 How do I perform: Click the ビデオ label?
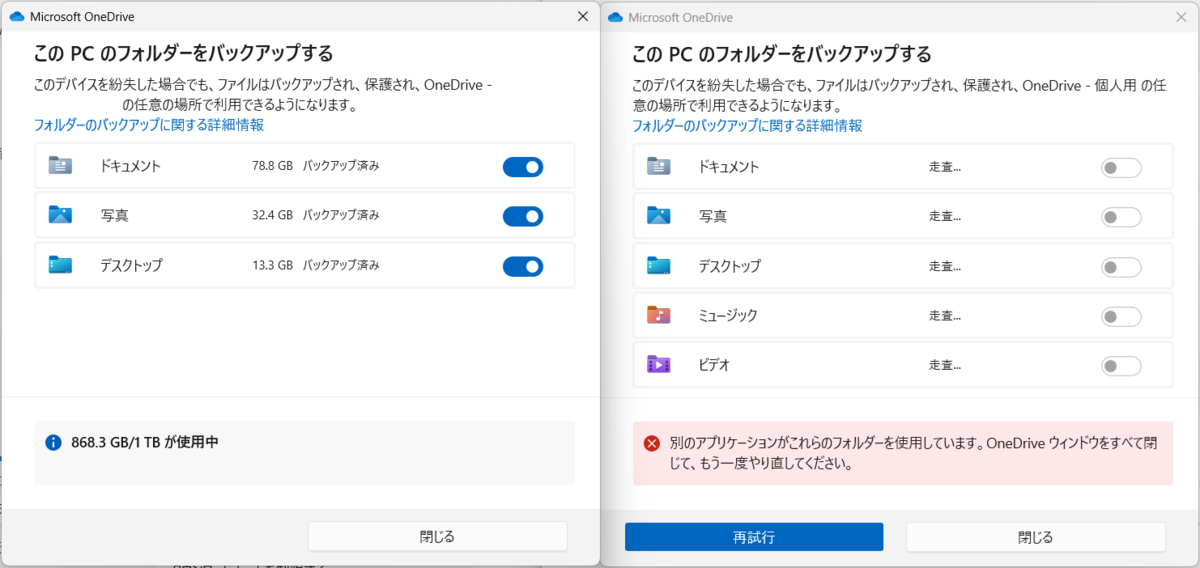(714, 365)
